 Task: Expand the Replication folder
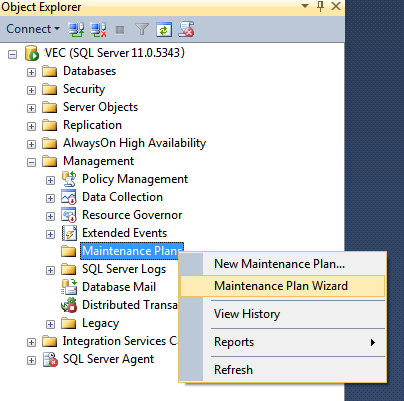click(x=31, y=126)
